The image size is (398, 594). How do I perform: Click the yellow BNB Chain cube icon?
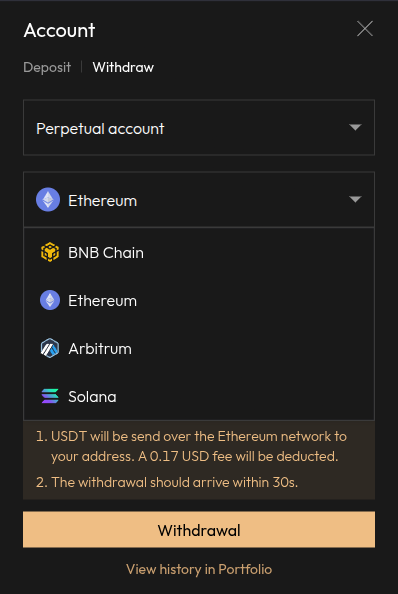click(x=50, y=252)
